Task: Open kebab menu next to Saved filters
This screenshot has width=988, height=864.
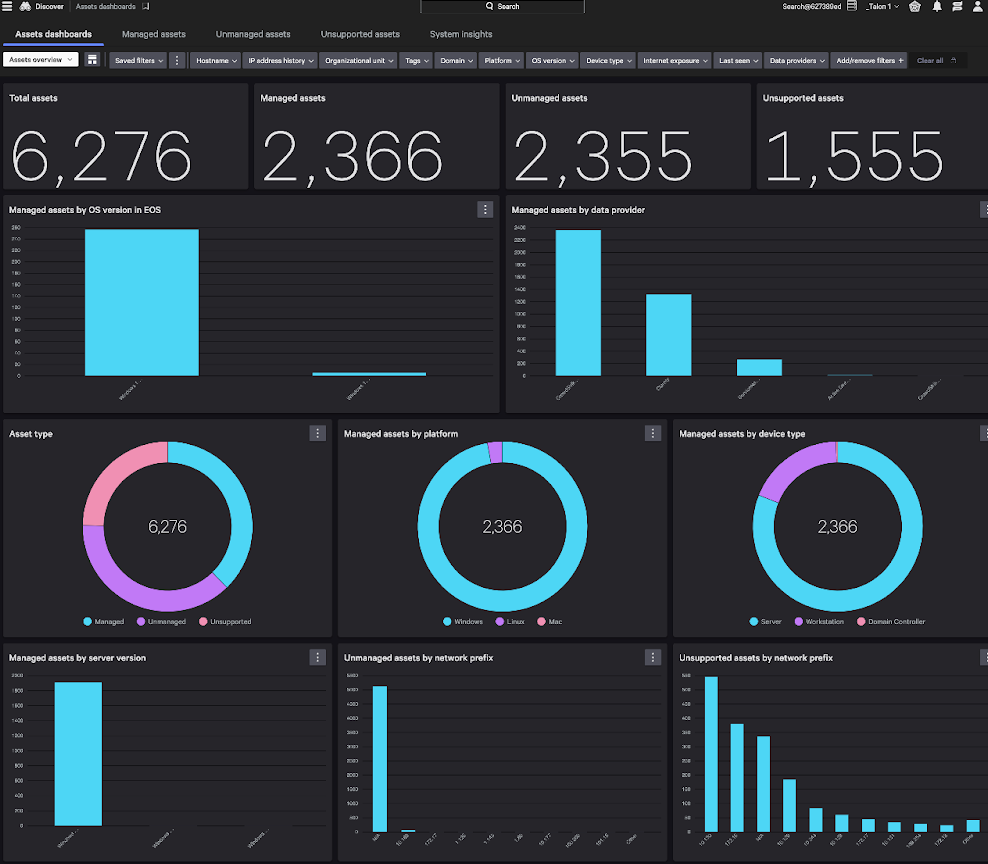Action: [177, 60]
